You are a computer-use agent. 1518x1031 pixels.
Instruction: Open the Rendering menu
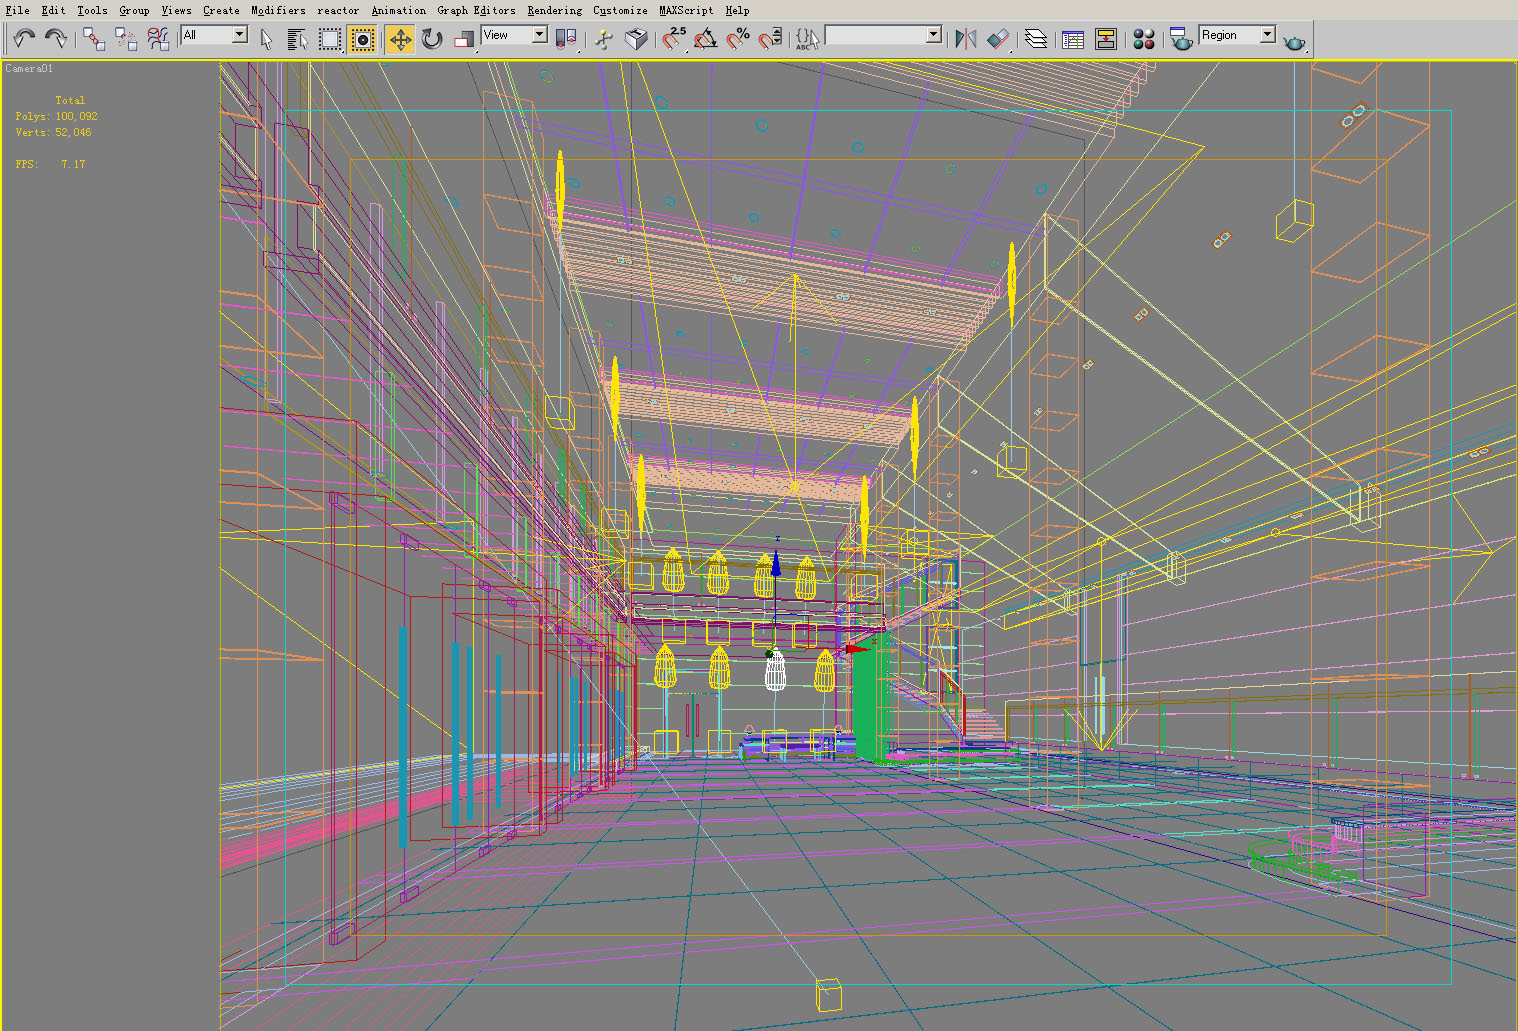tap(554, 10)
